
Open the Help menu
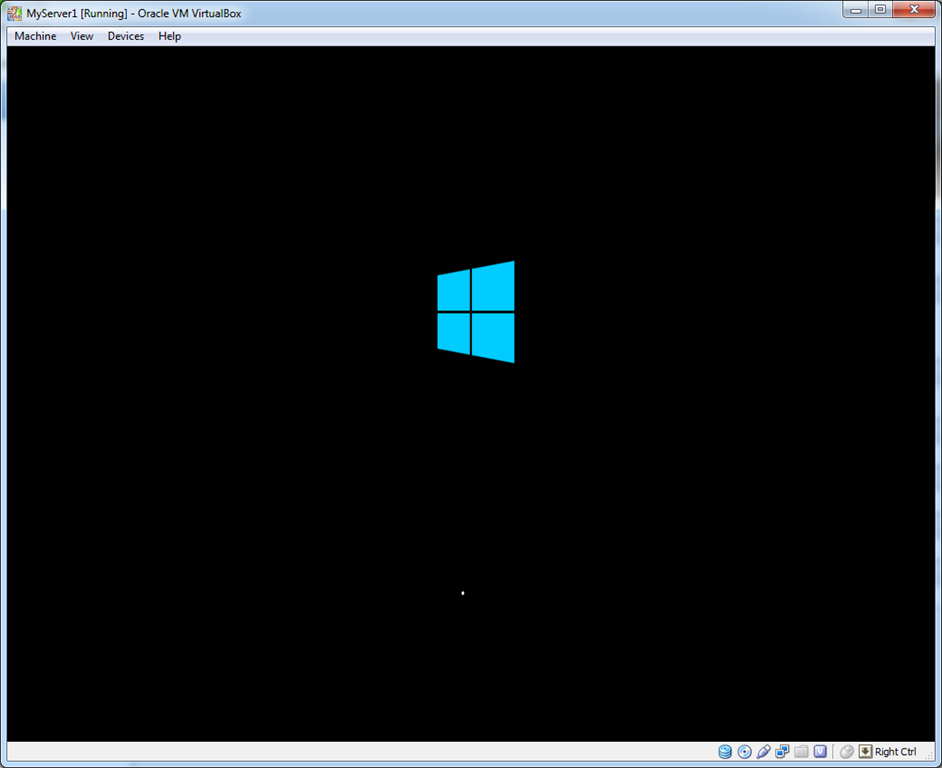169,36
